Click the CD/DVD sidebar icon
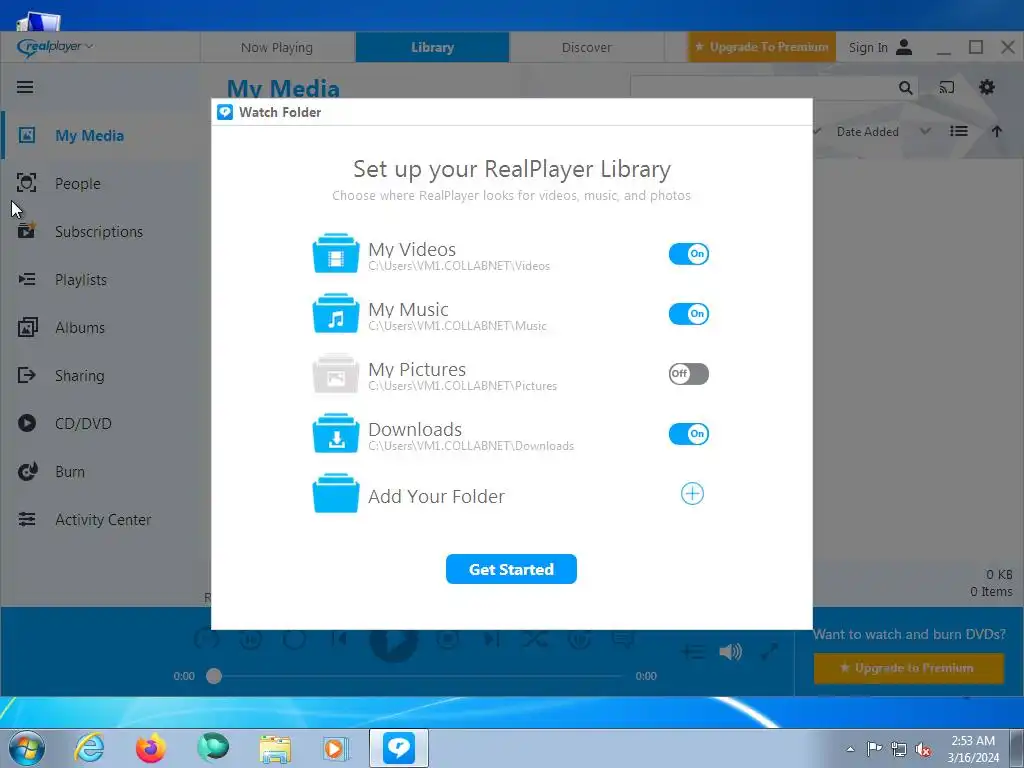1024x768 pixels. click(27, 423)
